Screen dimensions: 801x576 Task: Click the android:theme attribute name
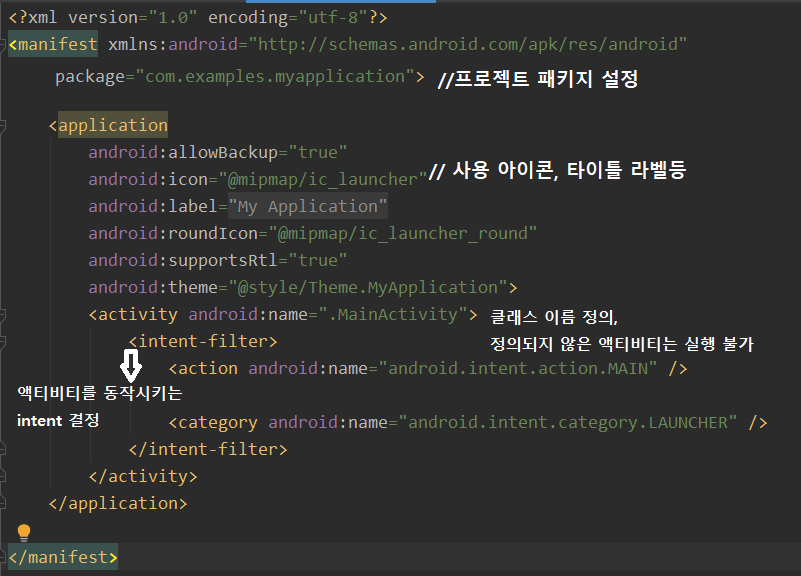tap(153, 287)
